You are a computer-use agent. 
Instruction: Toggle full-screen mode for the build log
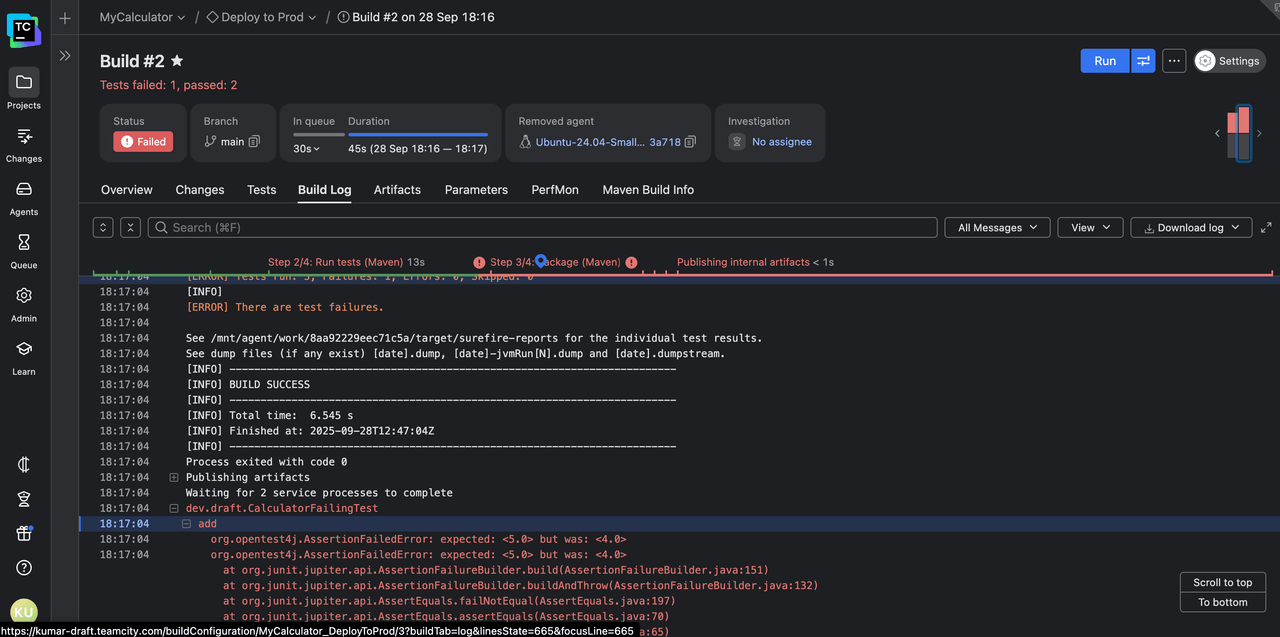point(1266,228)
